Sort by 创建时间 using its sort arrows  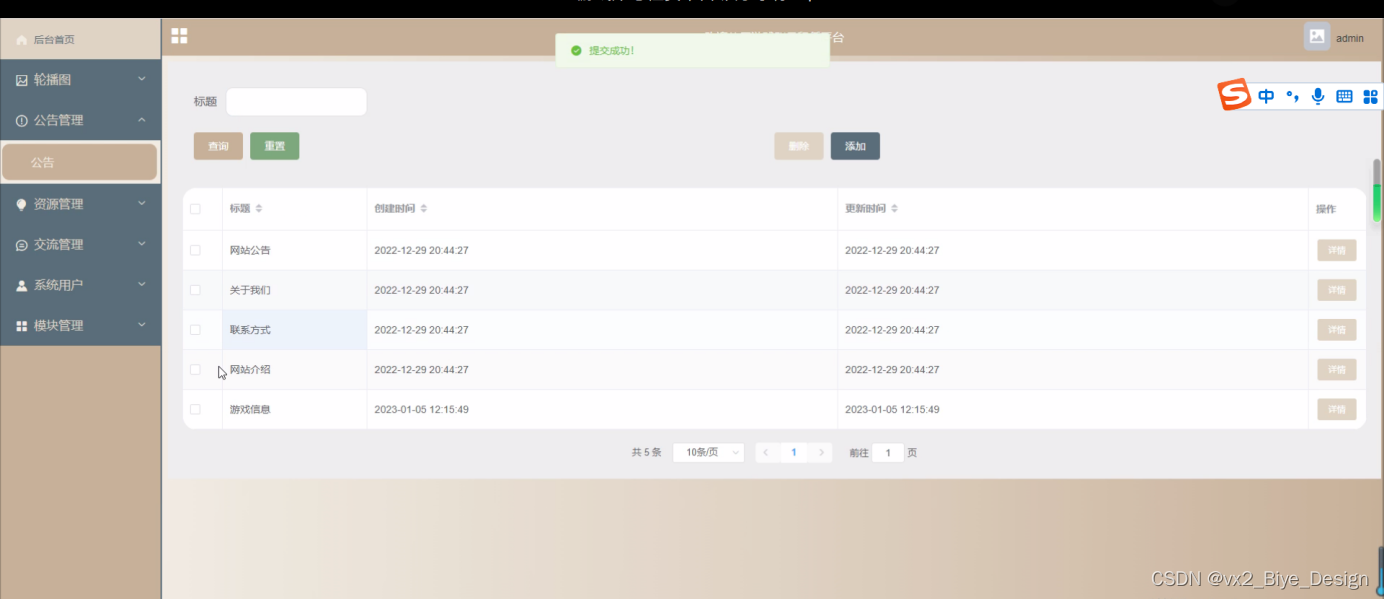[x=423, y=209]
